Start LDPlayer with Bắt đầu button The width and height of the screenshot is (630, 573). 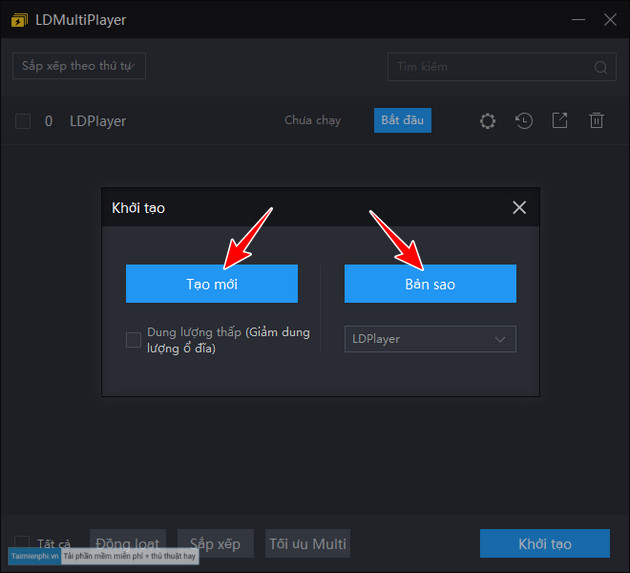click(x=403, y=120)
